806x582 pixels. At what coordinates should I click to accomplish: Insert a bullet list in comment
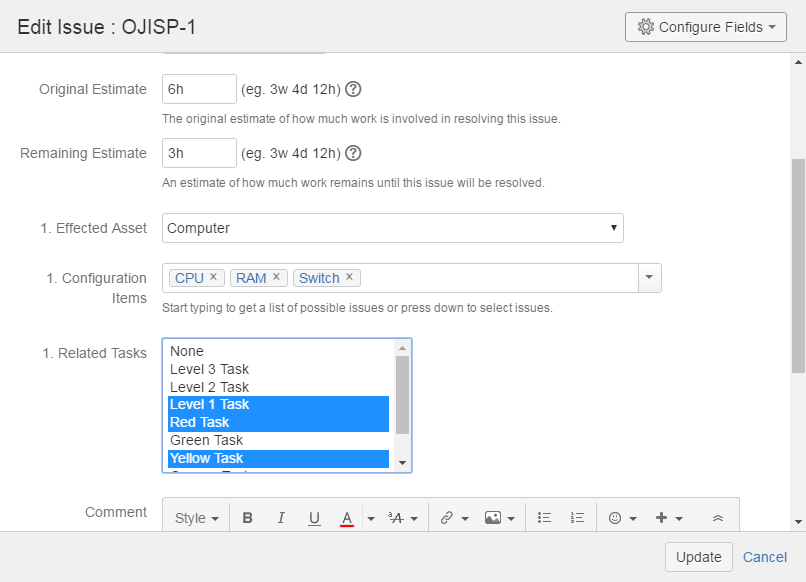545,518
